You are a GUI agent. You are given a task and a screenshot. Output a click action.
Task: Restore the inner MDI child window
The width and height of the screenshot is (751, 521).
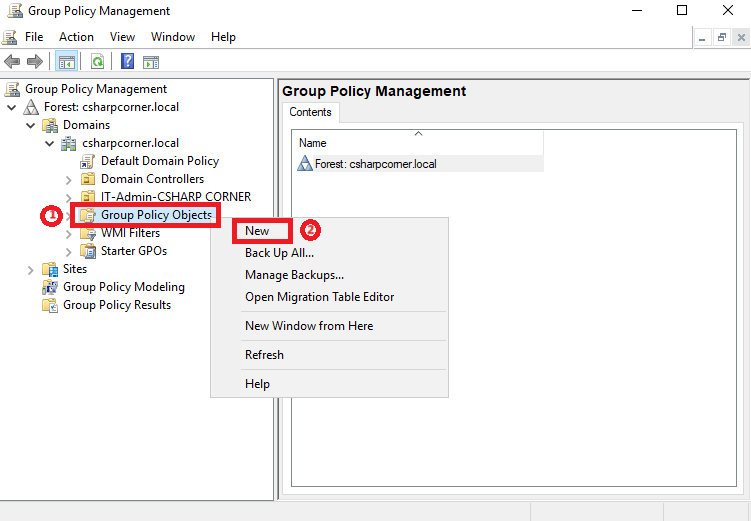(x=722, y=37)
